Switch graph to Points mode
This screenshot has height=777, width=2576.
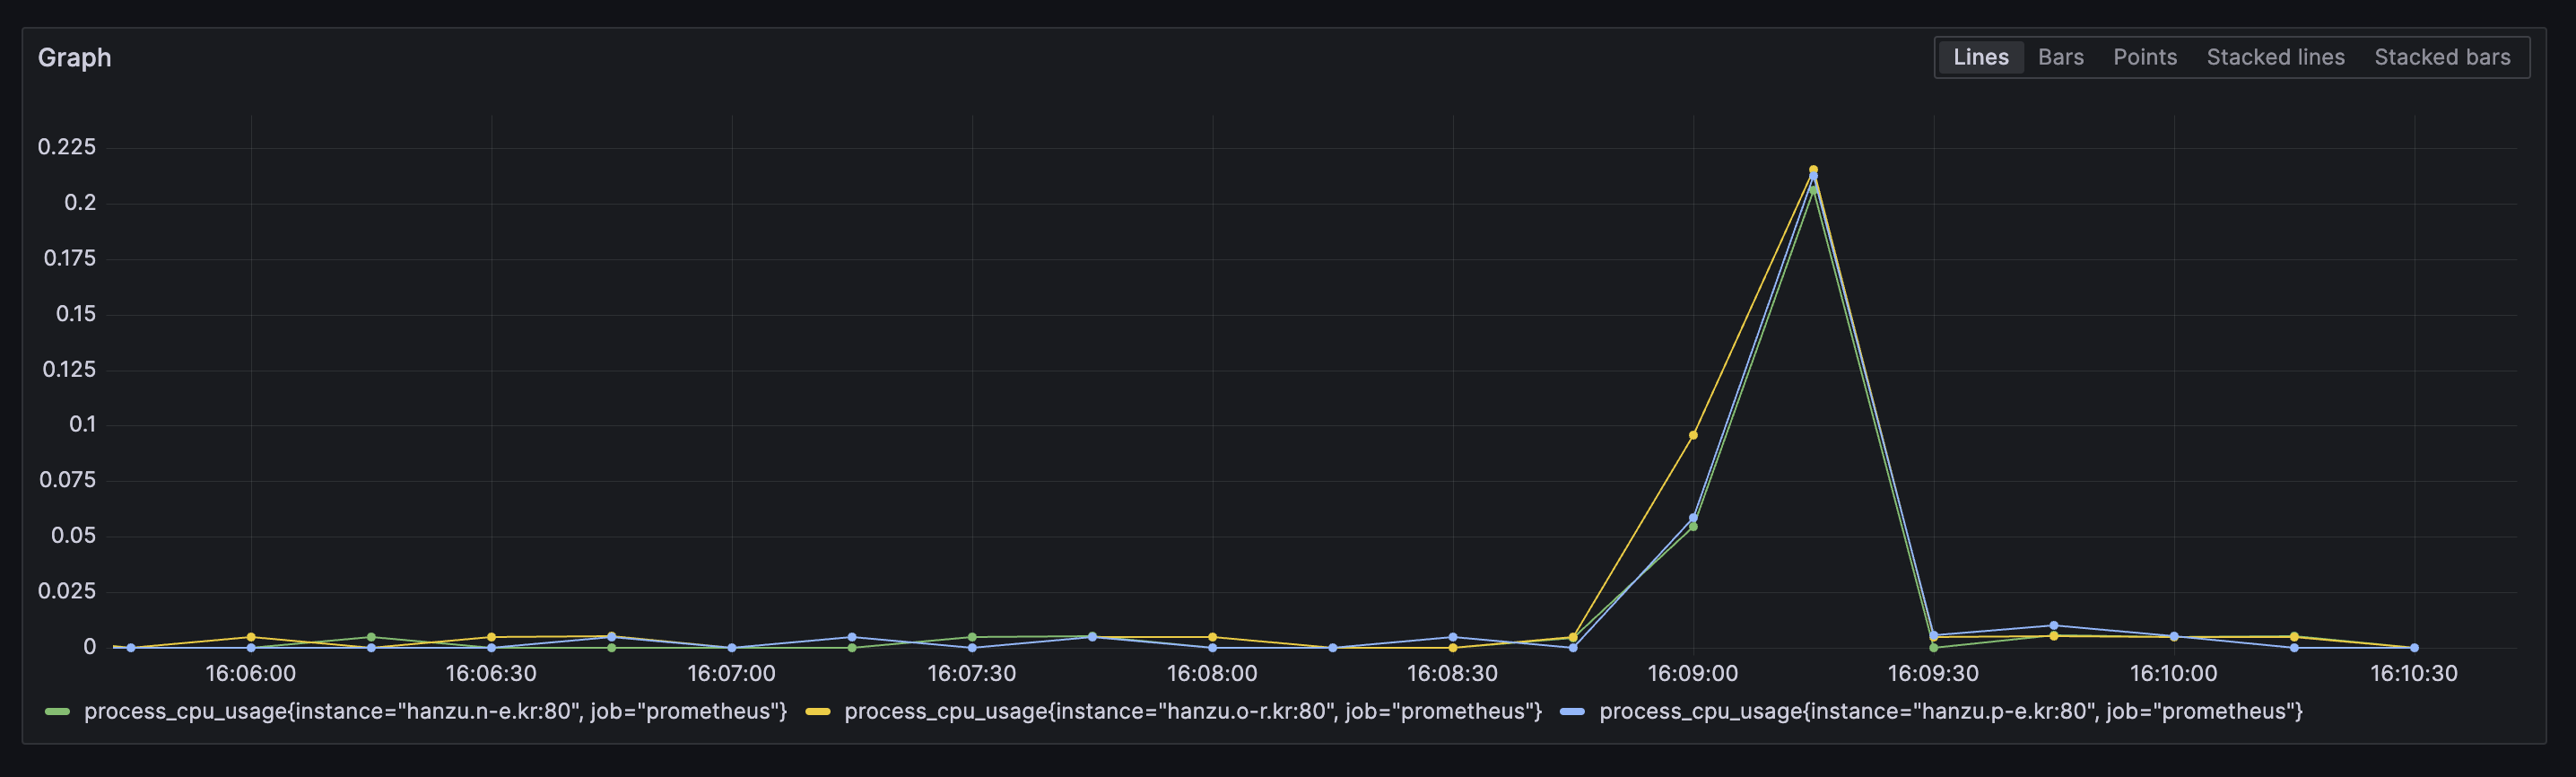(x=2144, y=57)
